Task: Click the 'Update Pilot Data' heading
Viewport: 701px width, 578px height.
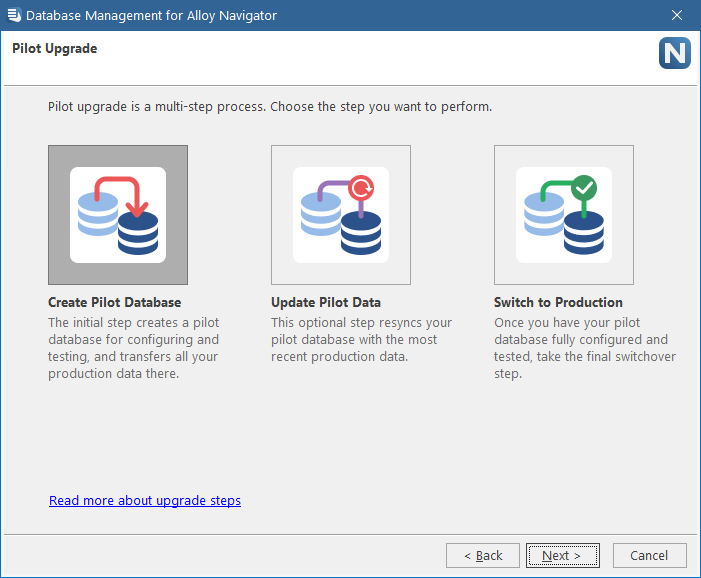Action: pos(326,302)
